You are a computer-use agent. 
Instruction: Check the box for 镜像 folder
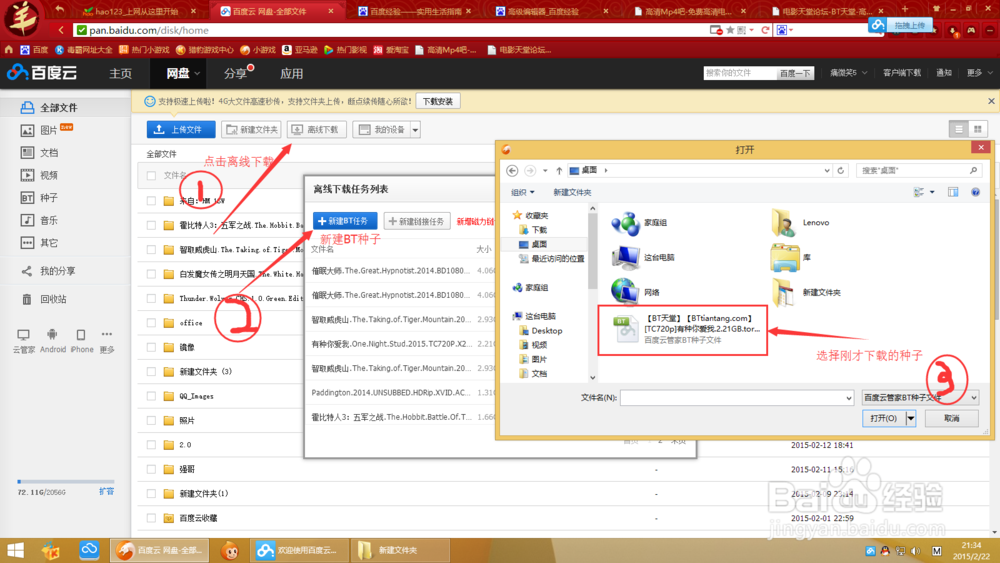(x=151, y=347)
